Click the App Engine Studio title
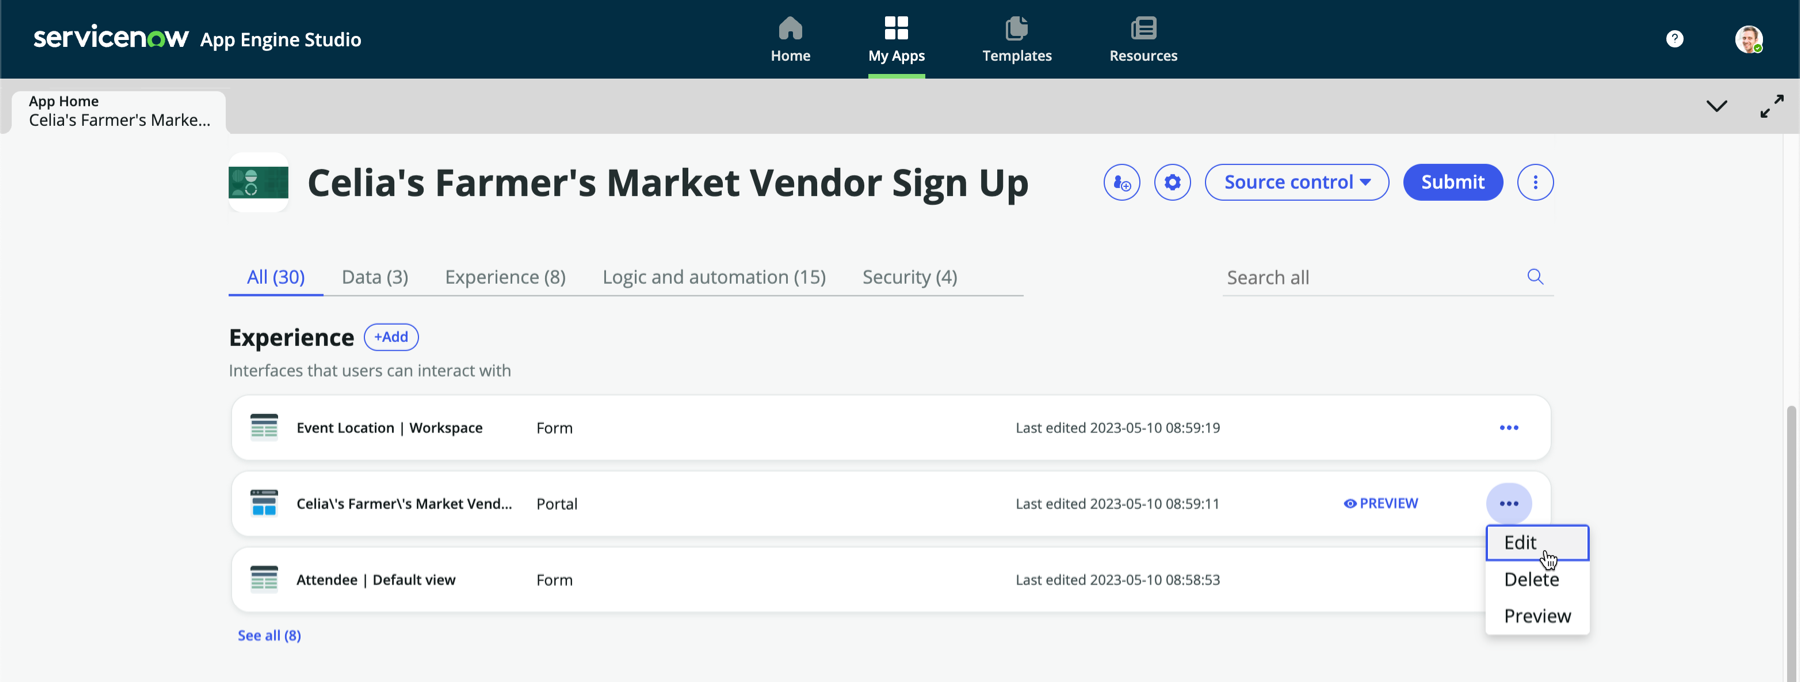 pyautogui.click(x=280, y=40)
